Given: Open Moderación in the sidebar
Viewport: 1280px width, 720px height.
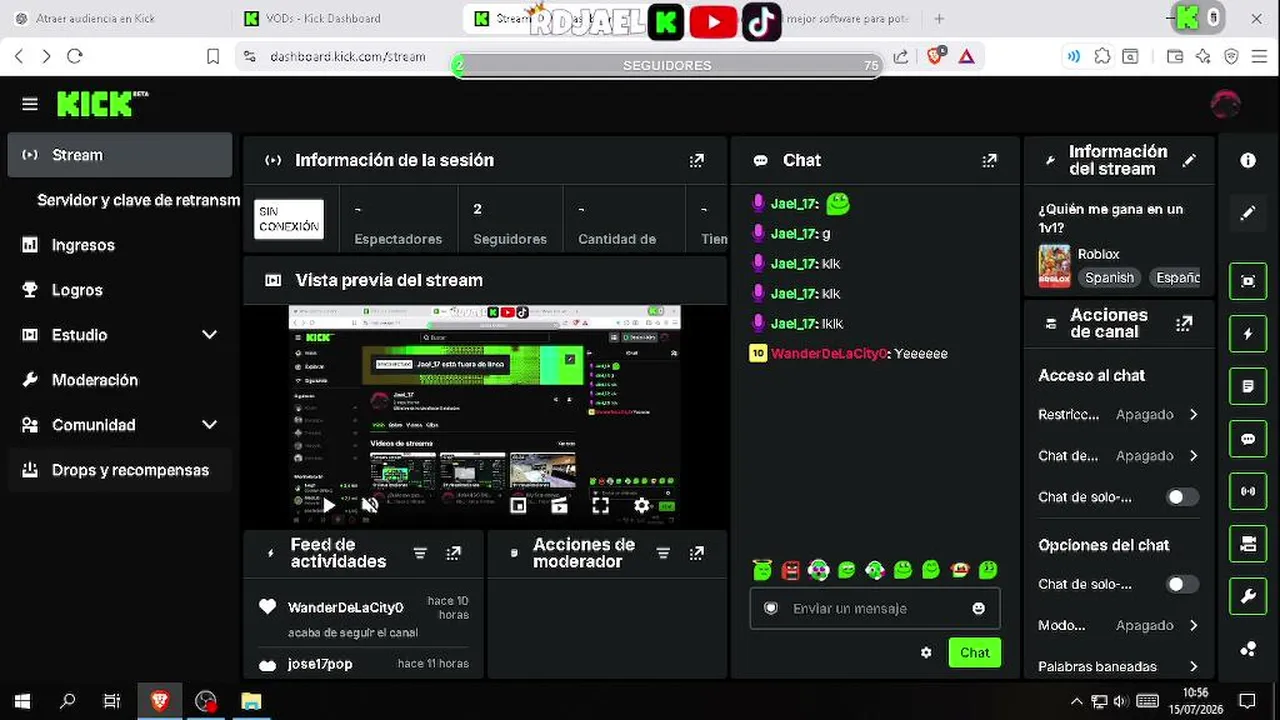Looking at the screenshot, I should point(120,380).
